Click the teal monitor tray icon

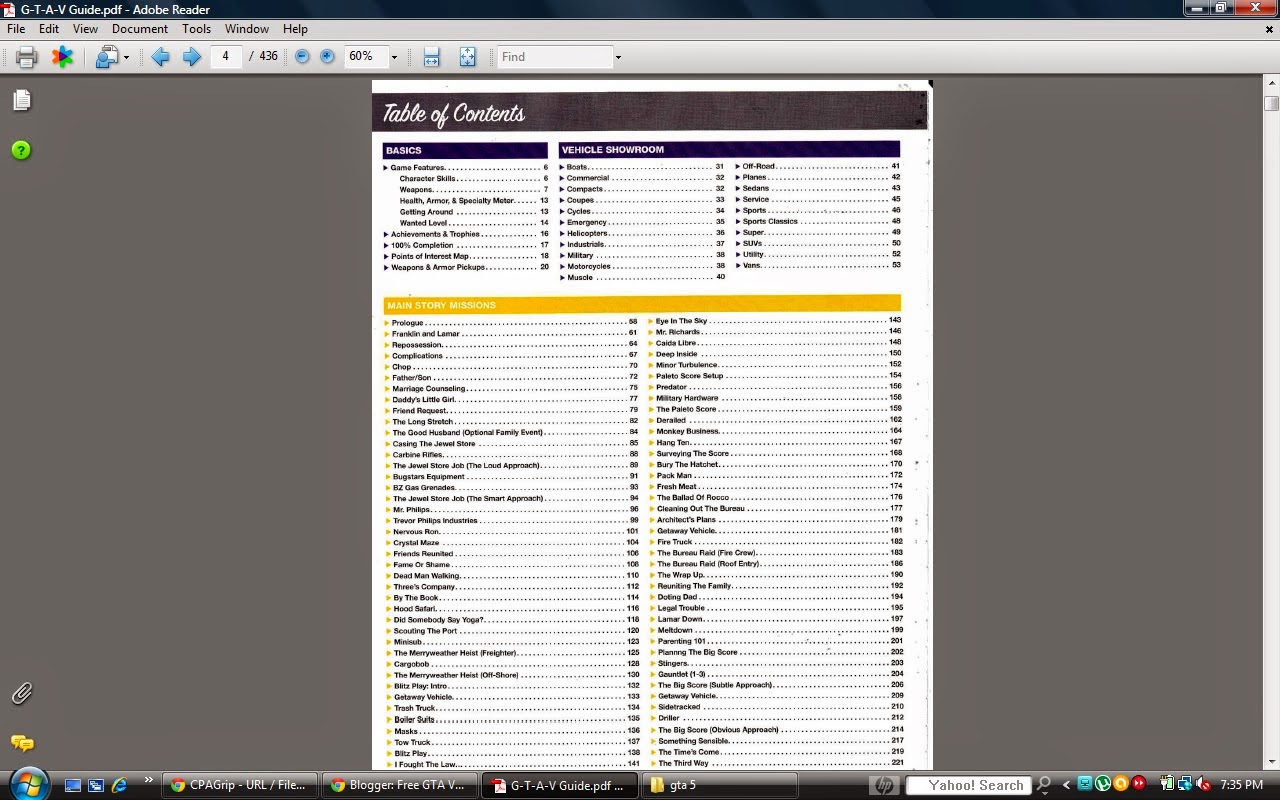(x=1085, y=785)
